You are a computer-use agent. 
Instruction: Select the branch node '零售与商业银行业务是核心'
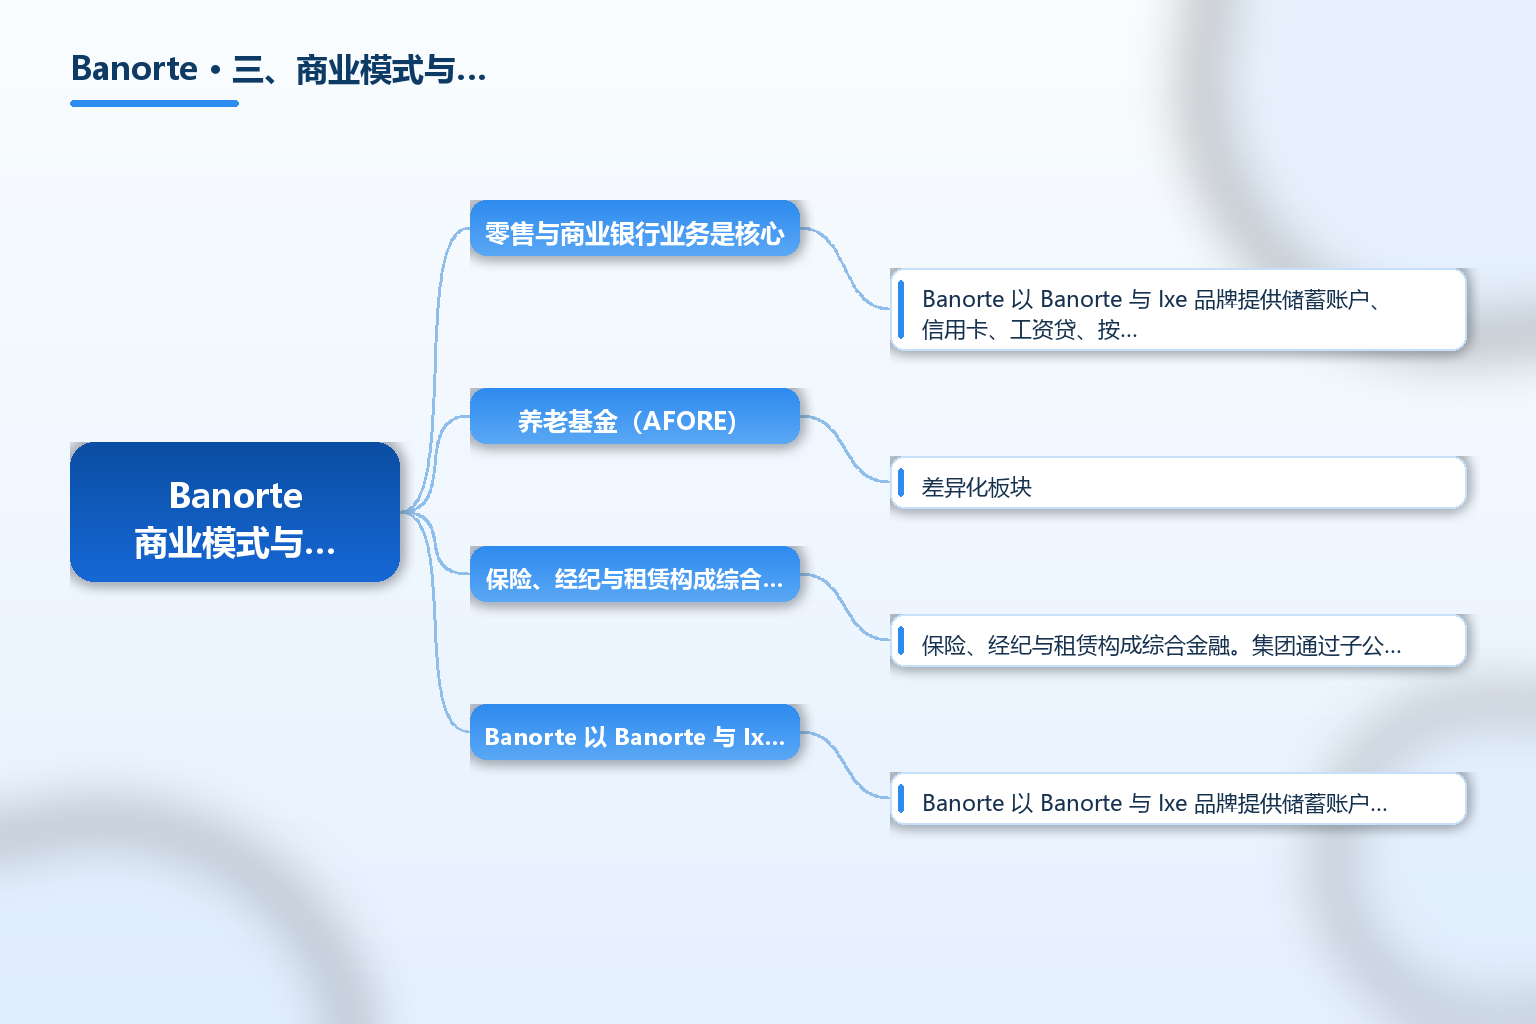pos(635,228)
